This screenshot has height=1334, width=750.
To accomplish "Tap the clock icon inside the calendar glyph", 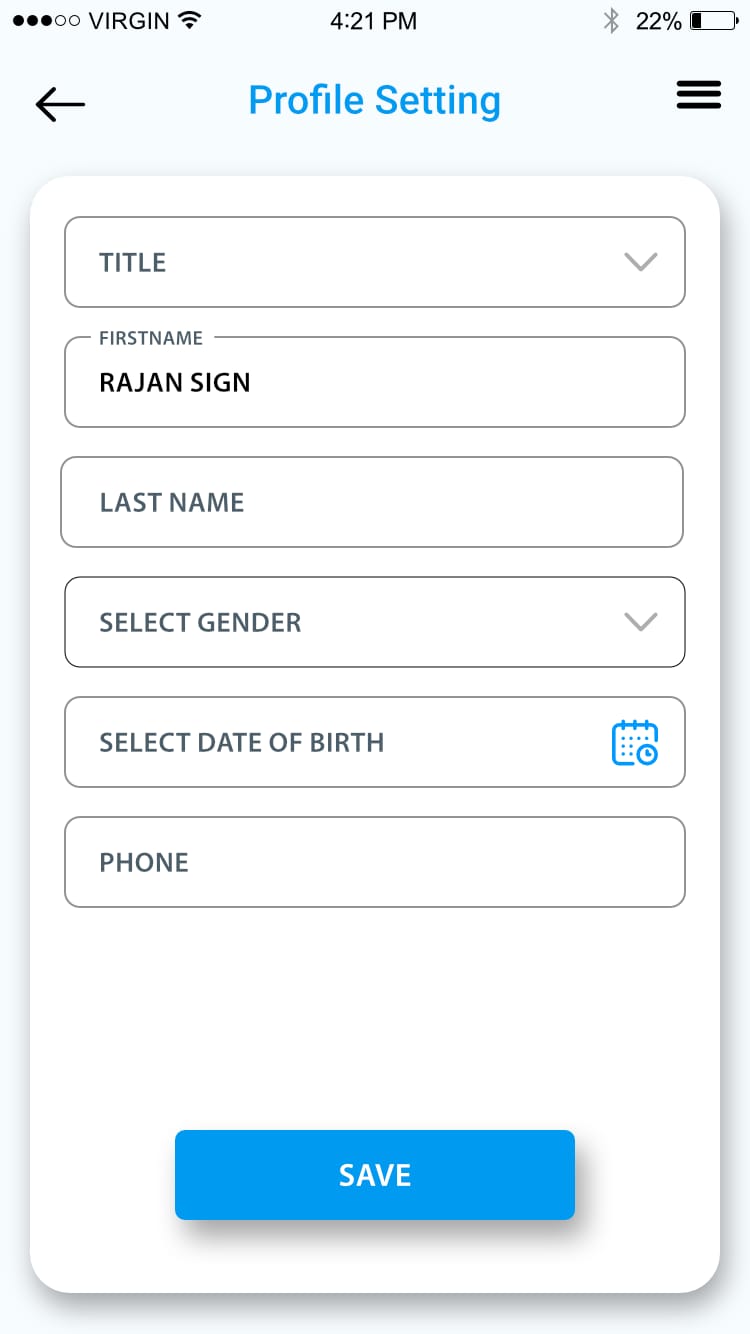I will [649, 753].
